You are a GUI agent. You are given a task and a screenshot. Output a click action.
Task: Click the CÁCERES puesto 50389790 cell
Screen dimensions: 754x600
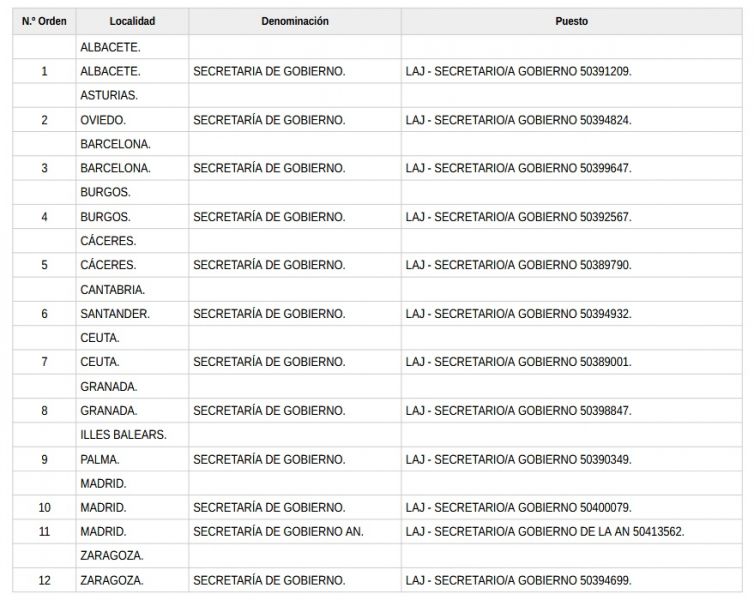(518, 265)
